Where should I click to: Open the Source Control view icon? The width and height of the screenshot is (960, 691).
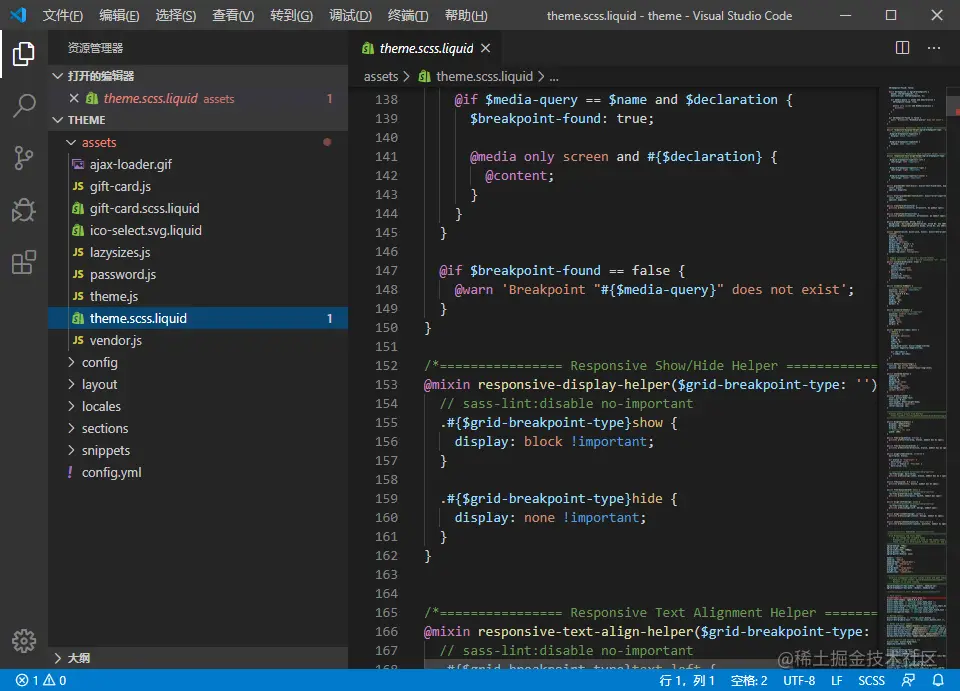click(24, 158)
